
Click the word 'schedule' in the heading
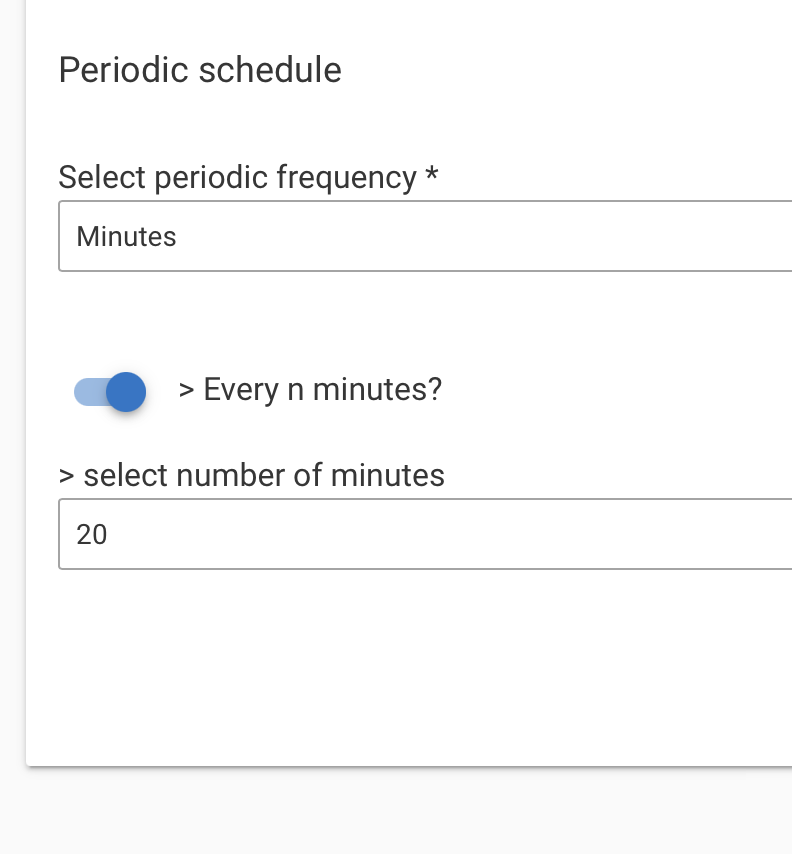(270, 70)
